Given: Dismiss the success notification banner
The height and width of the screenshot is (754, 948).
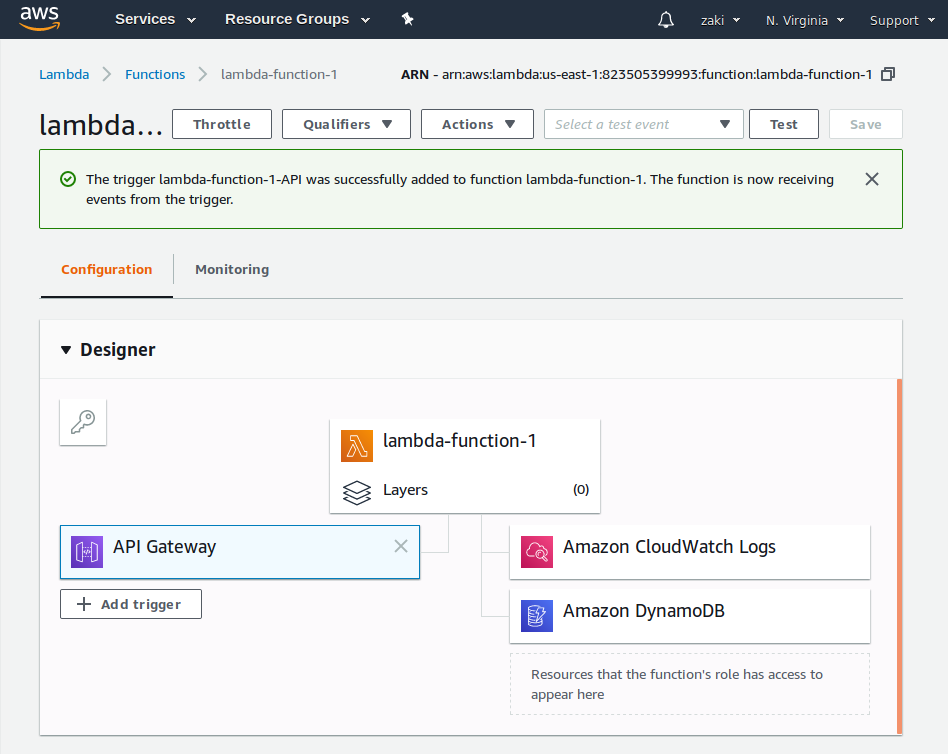Looking at the screenshot, I should click(872, 179).
